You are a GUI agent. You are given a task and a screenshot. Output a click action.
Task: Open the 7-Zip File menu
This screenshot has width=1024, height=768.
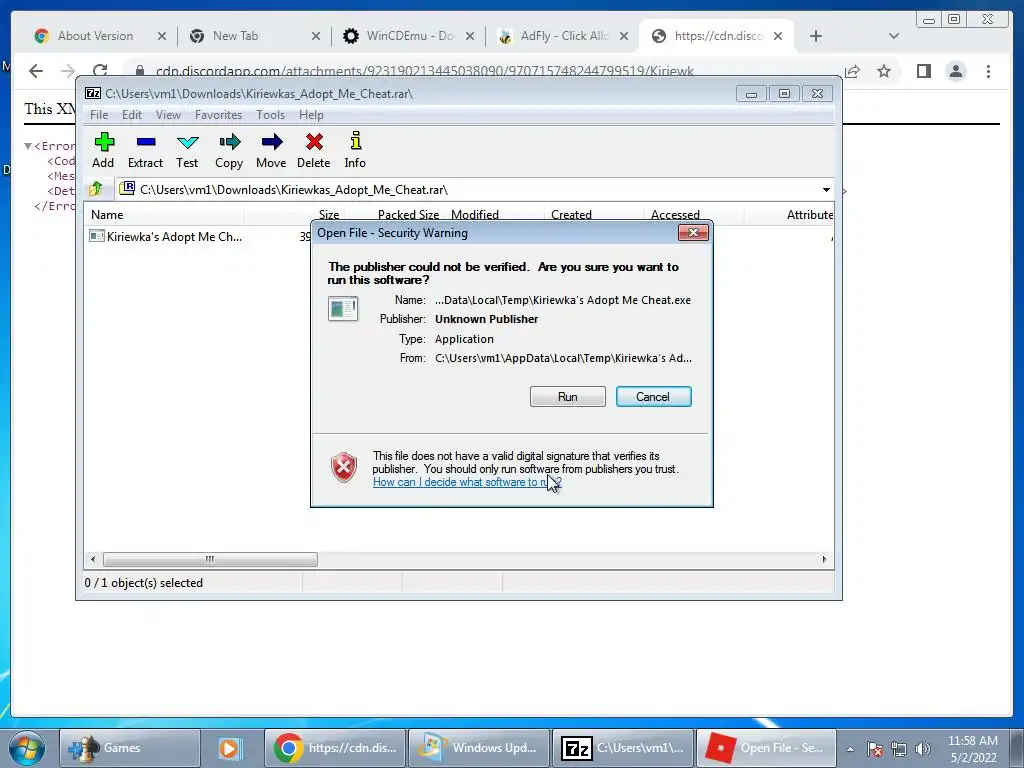click(x=99, y=115)
